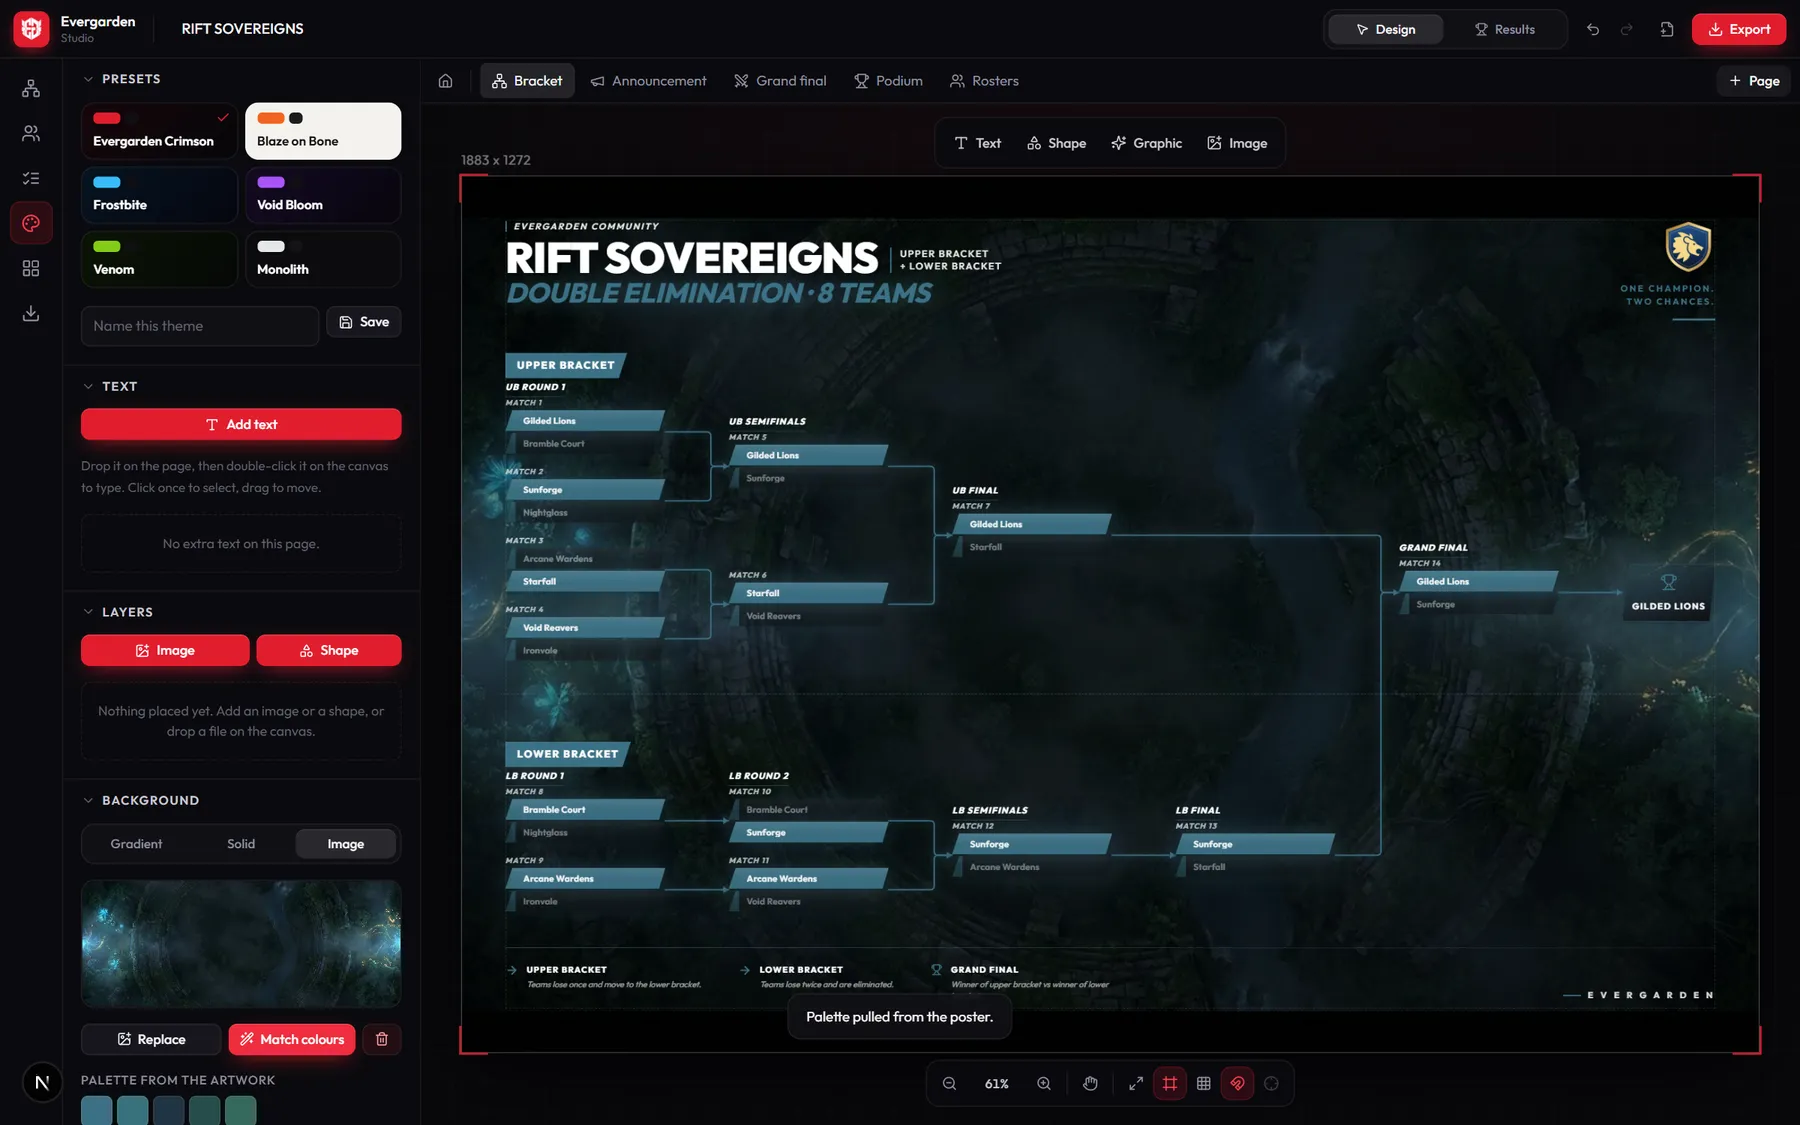Open bracket structure sidebar icon
Image resolution: width=1800 pixels, height=1125 pixels.
pyautogui.click(x=31, y=89)
